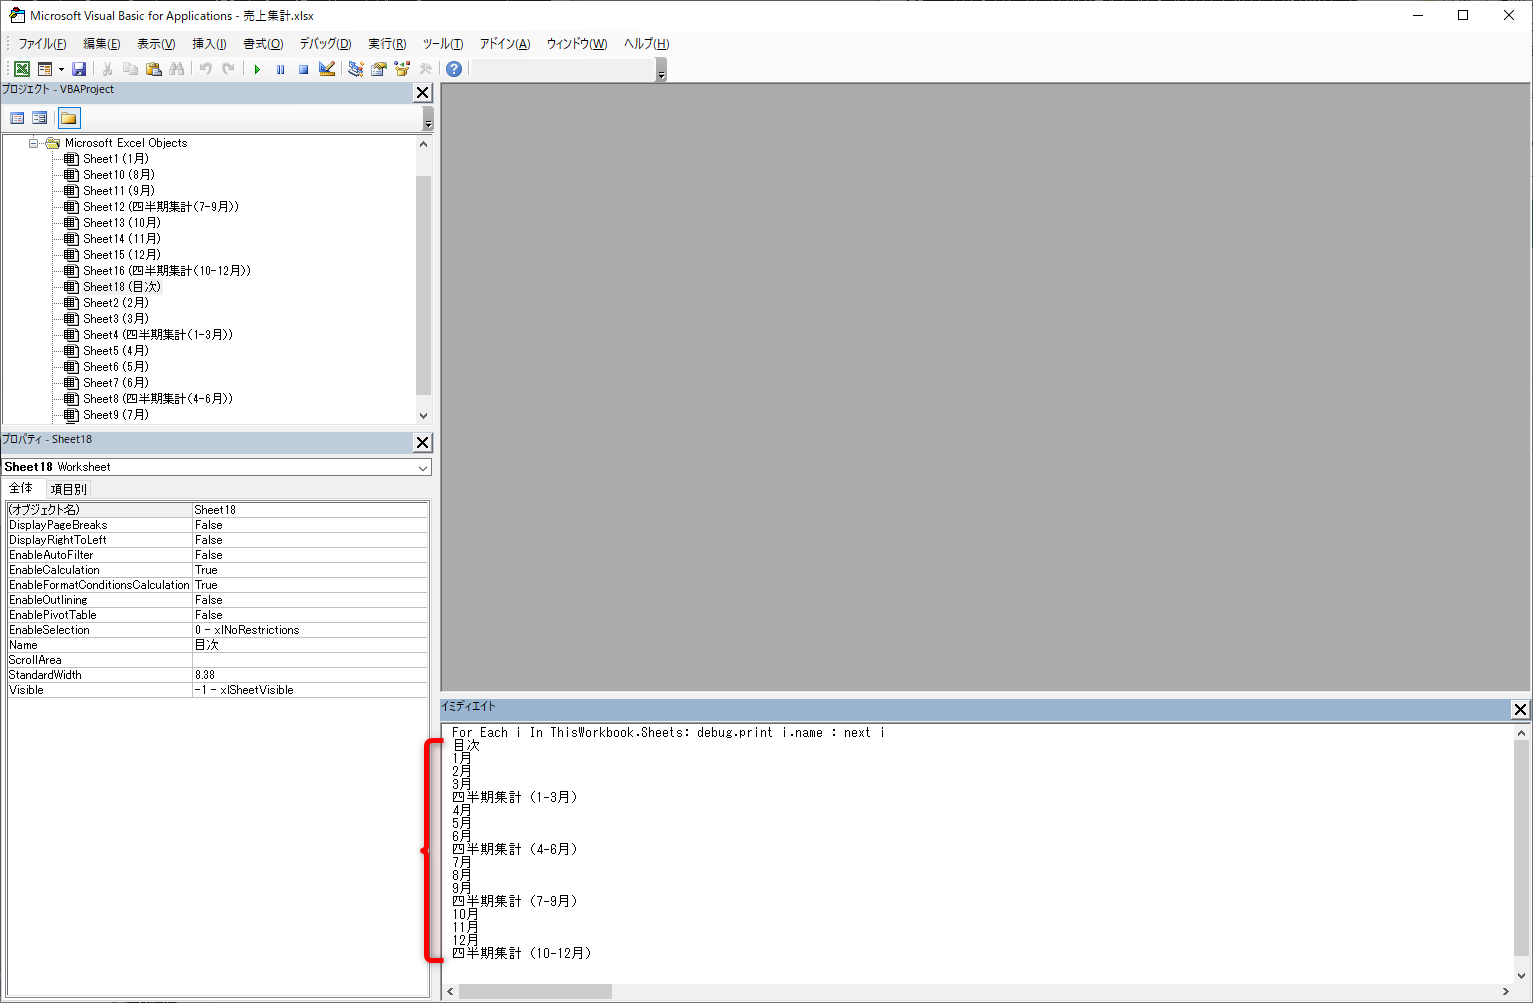Viewport: 1533px width, 1003px height.
Task: Switch to the 全体 properties tab
Action: point(21,488)
